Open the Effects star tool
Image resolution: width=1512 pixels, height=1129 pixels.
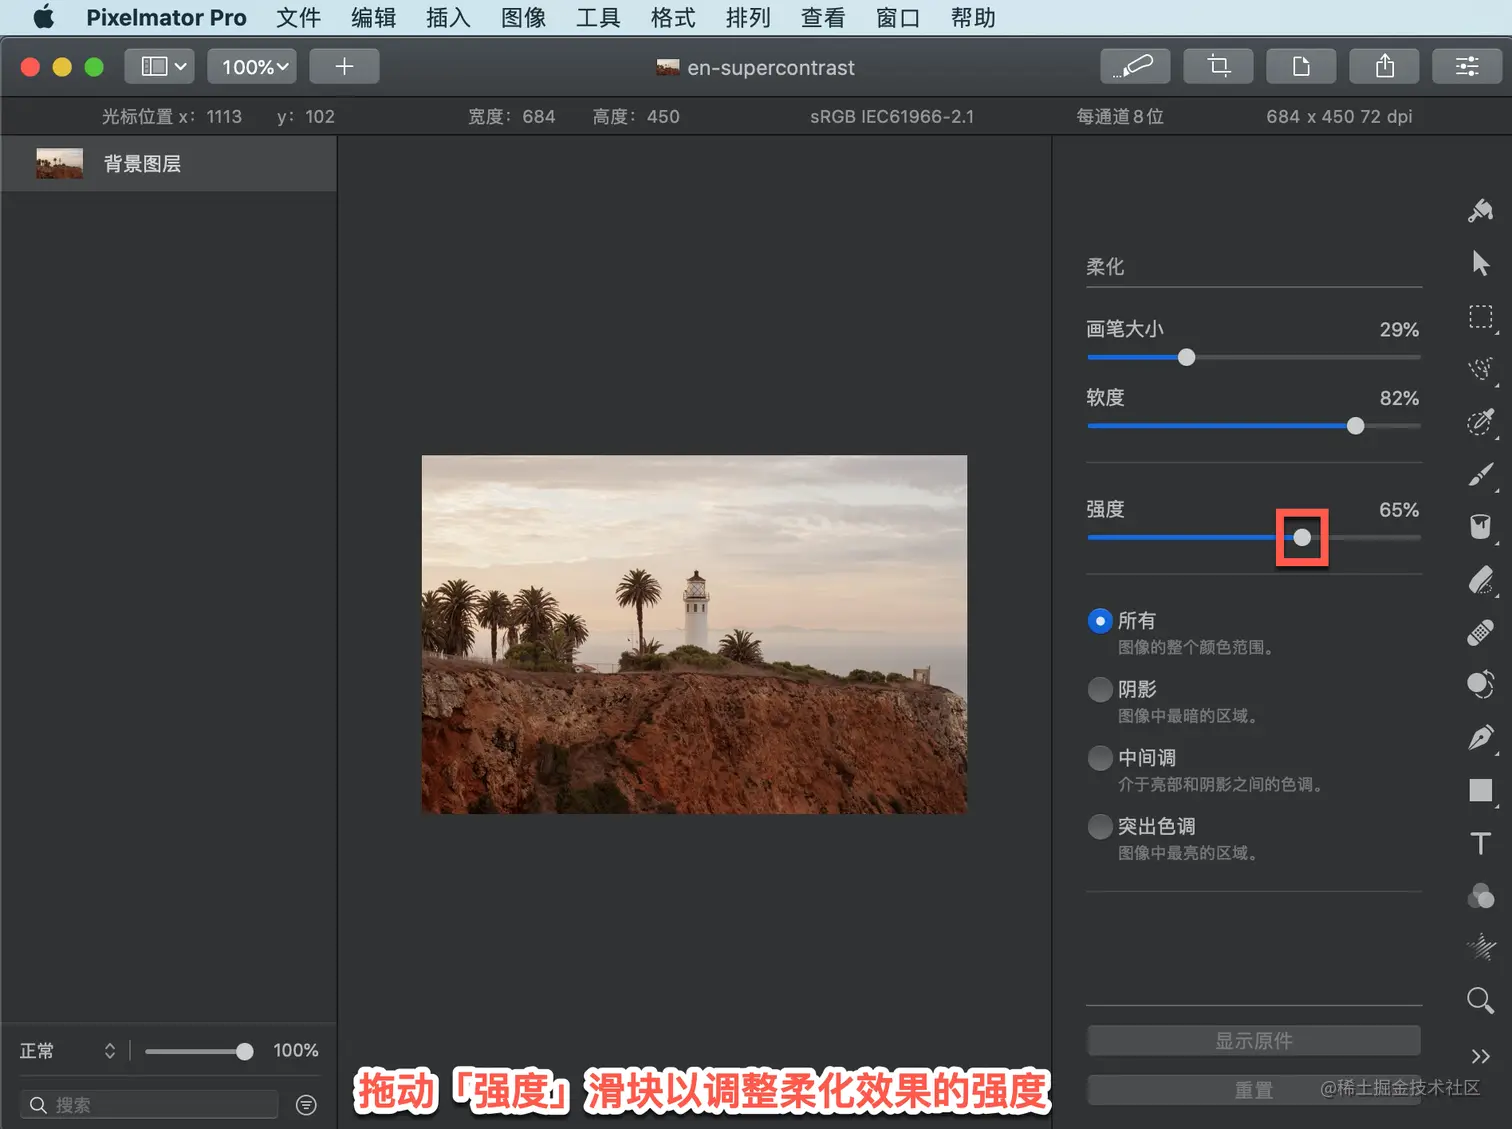click(1481, 946)
